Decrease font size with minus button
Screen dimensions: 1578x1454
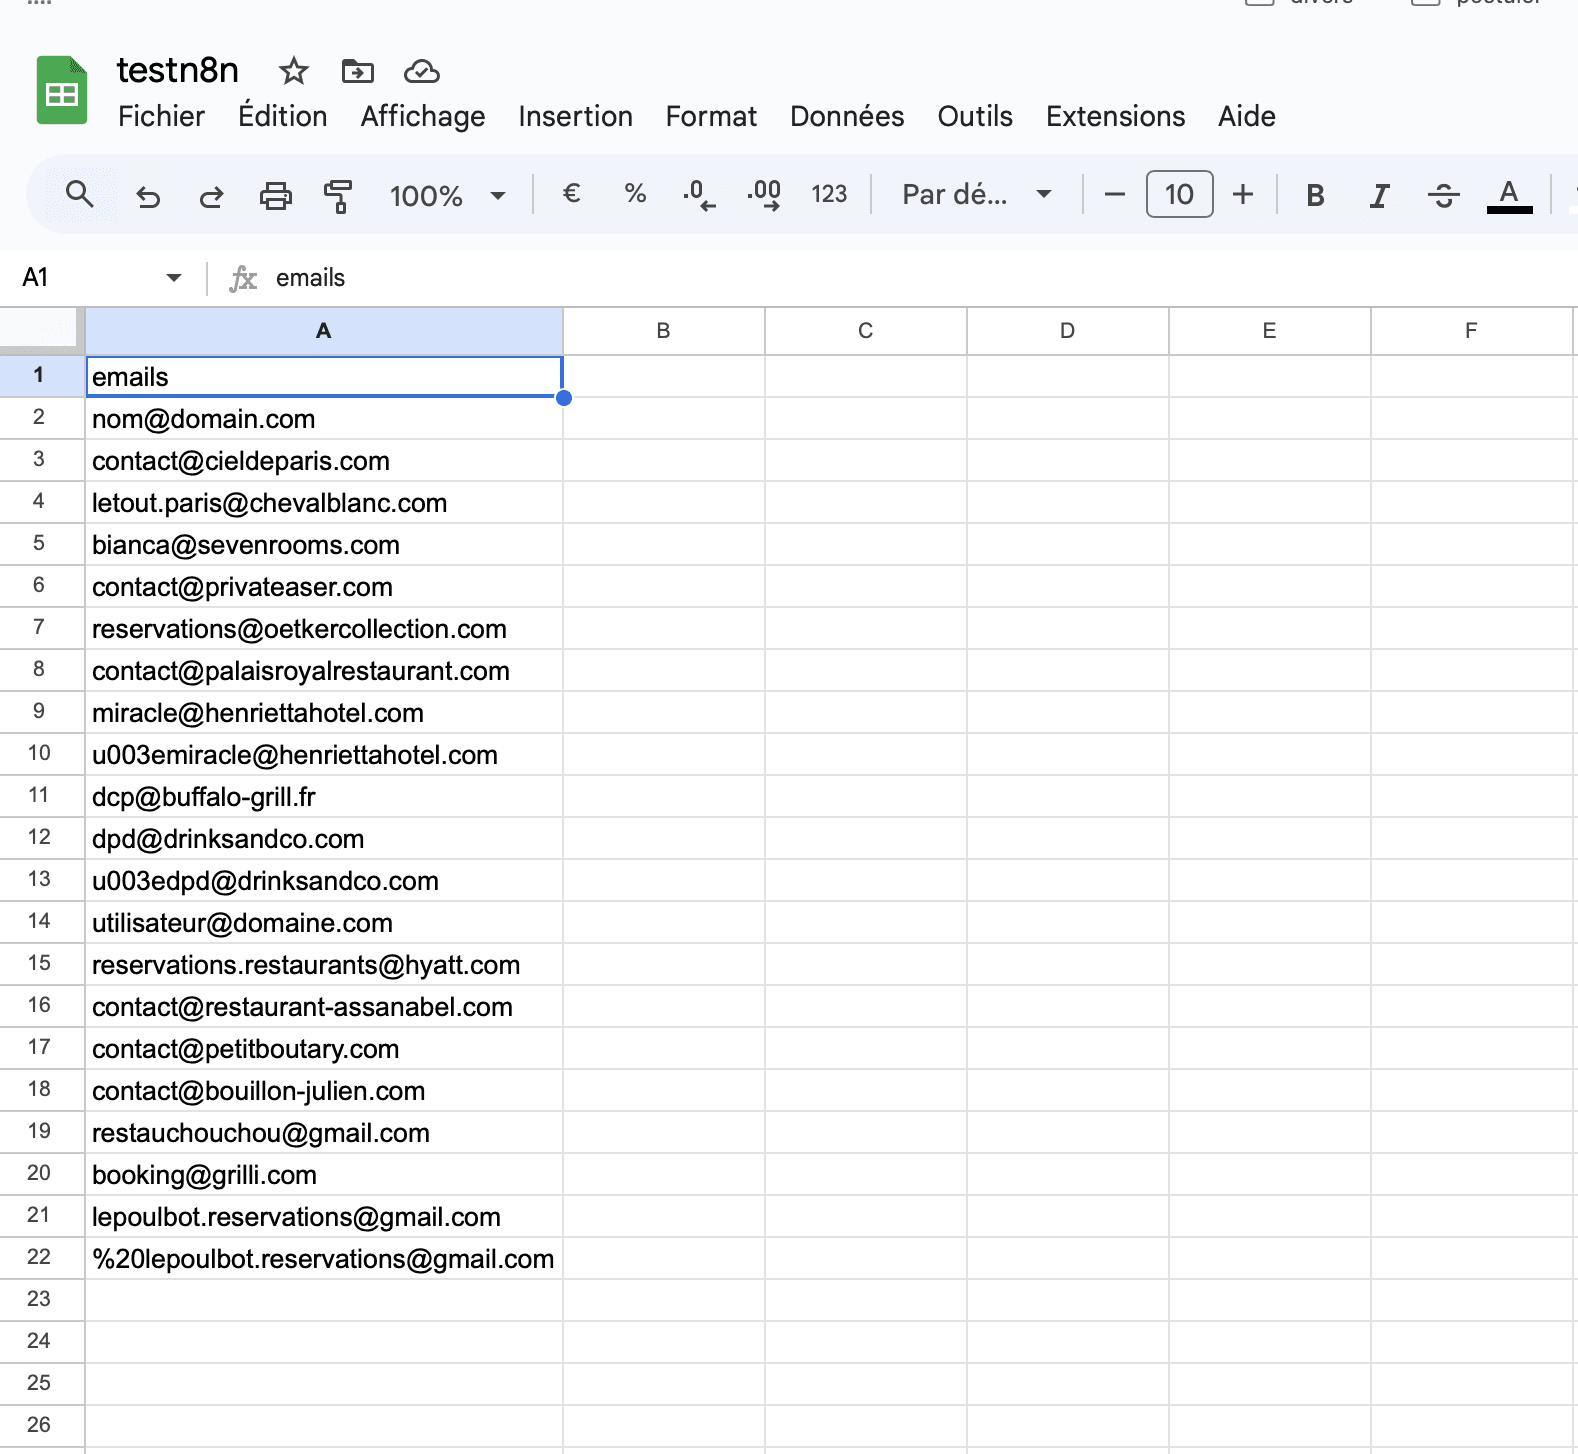pyautogui.click(x=1115, y=194)
